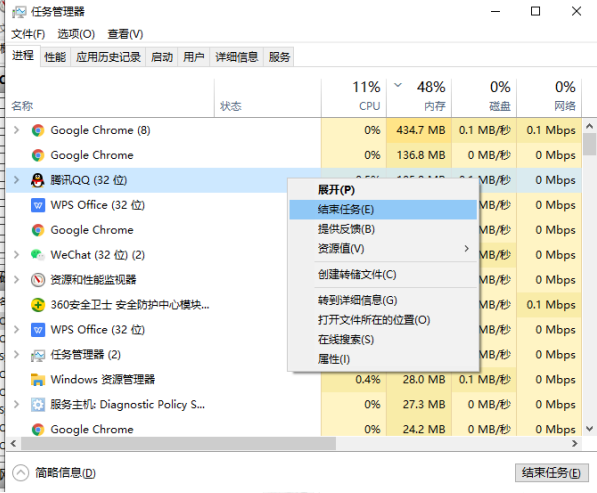Click the horizontal scrollbar left arrow

(x=13, y=444)
